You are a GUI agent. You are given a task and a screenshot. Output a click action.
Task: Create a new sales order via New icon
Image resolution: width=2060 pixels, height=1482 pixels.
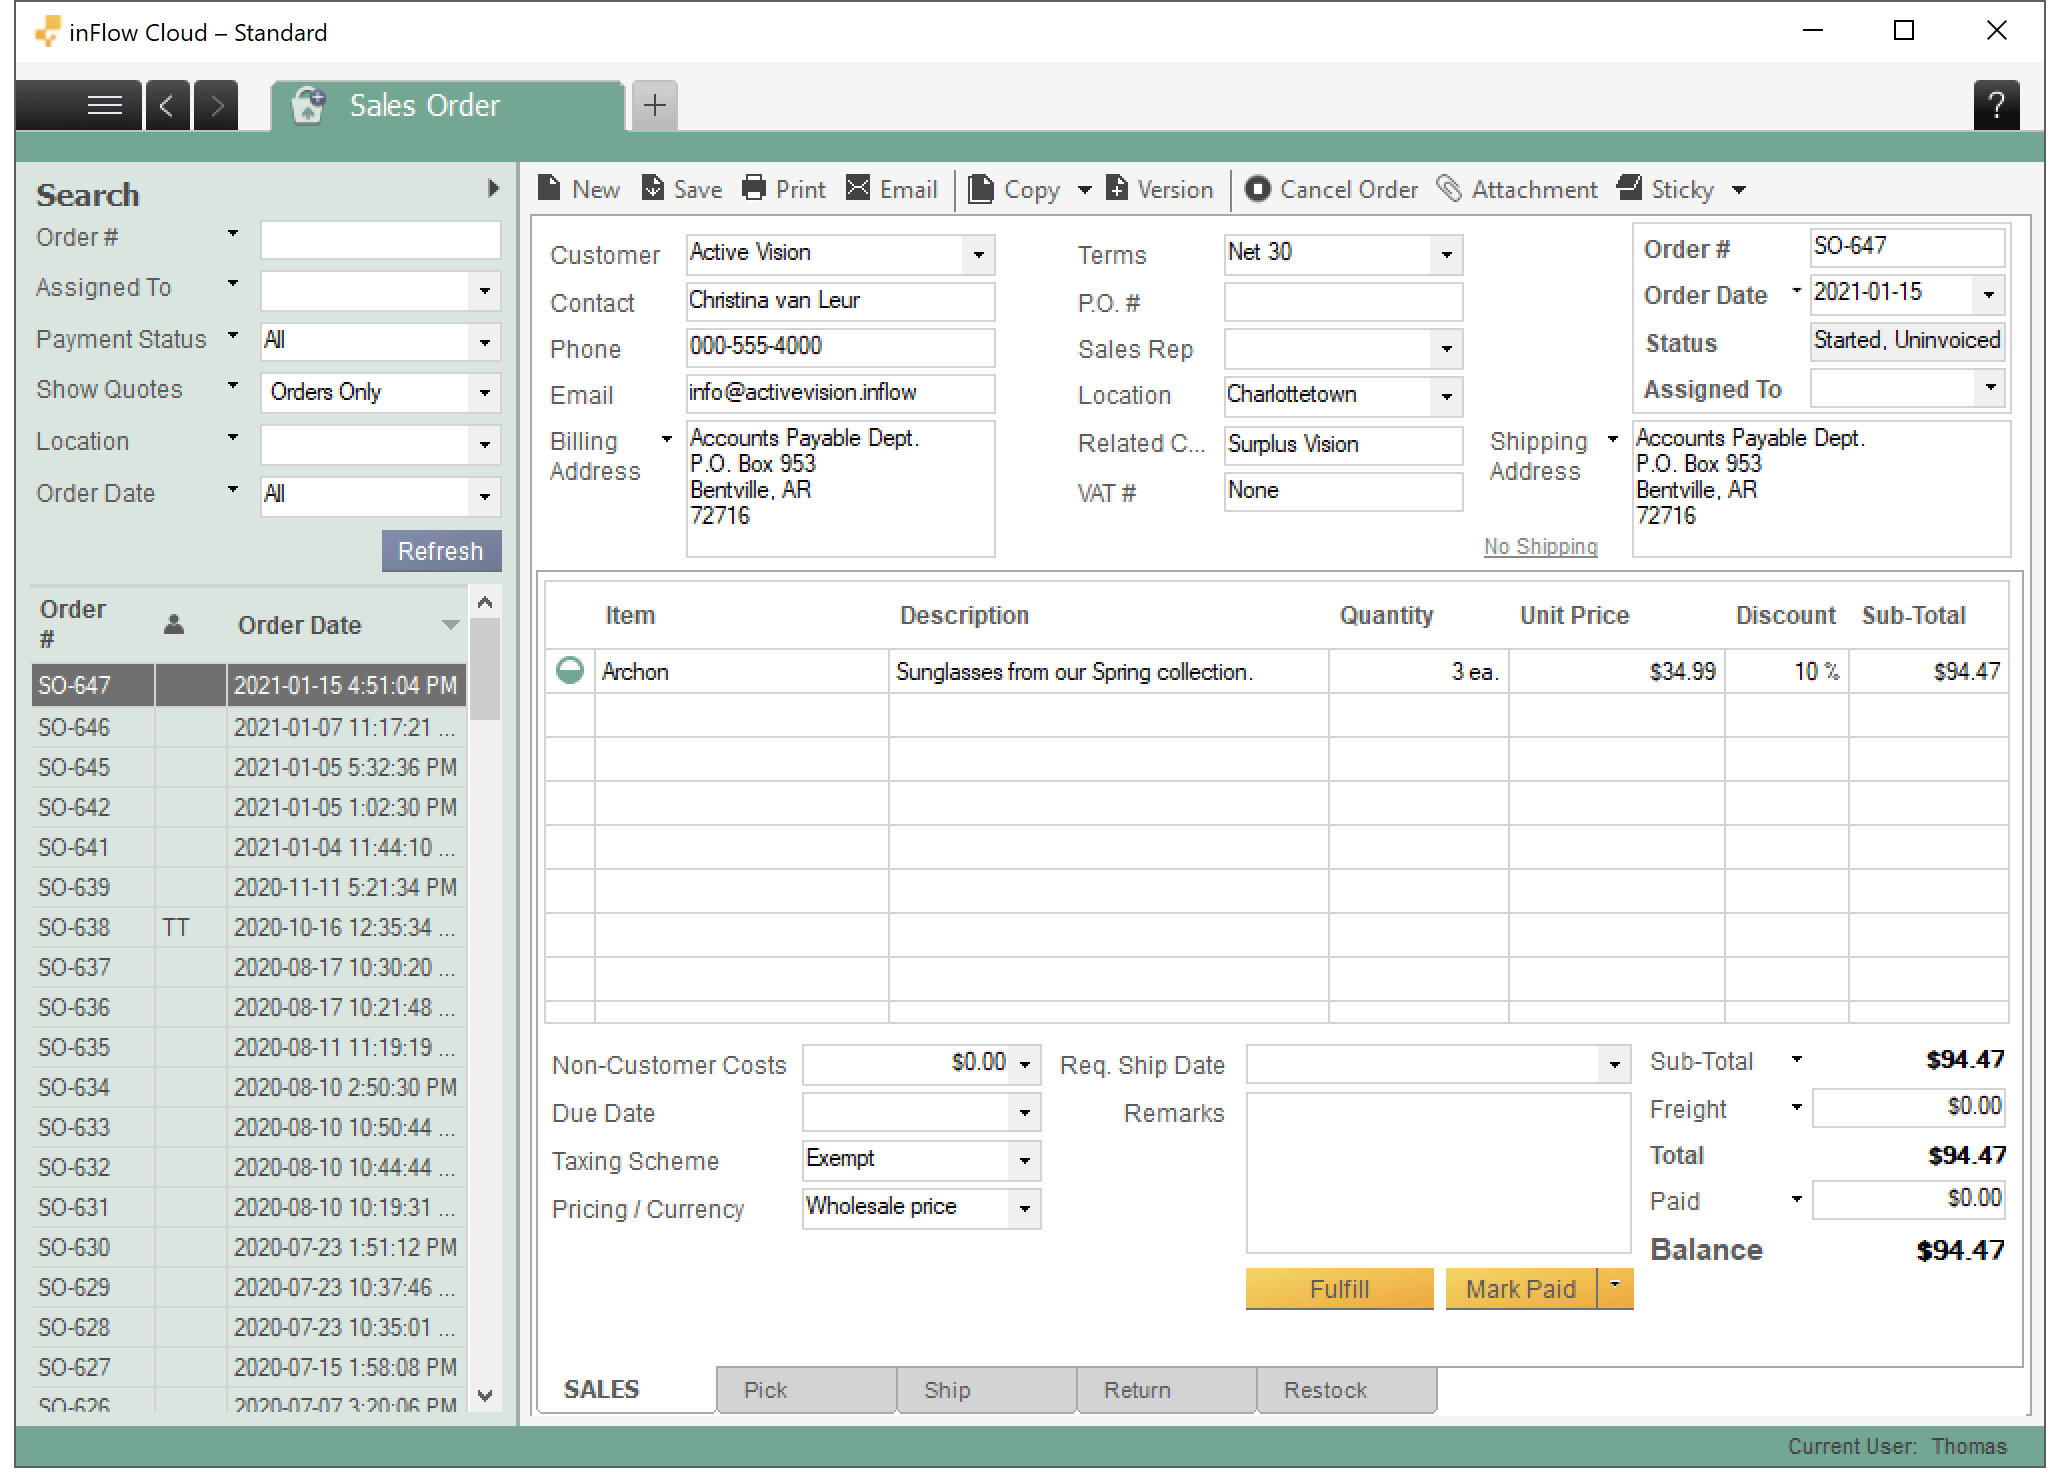[578, 188]
